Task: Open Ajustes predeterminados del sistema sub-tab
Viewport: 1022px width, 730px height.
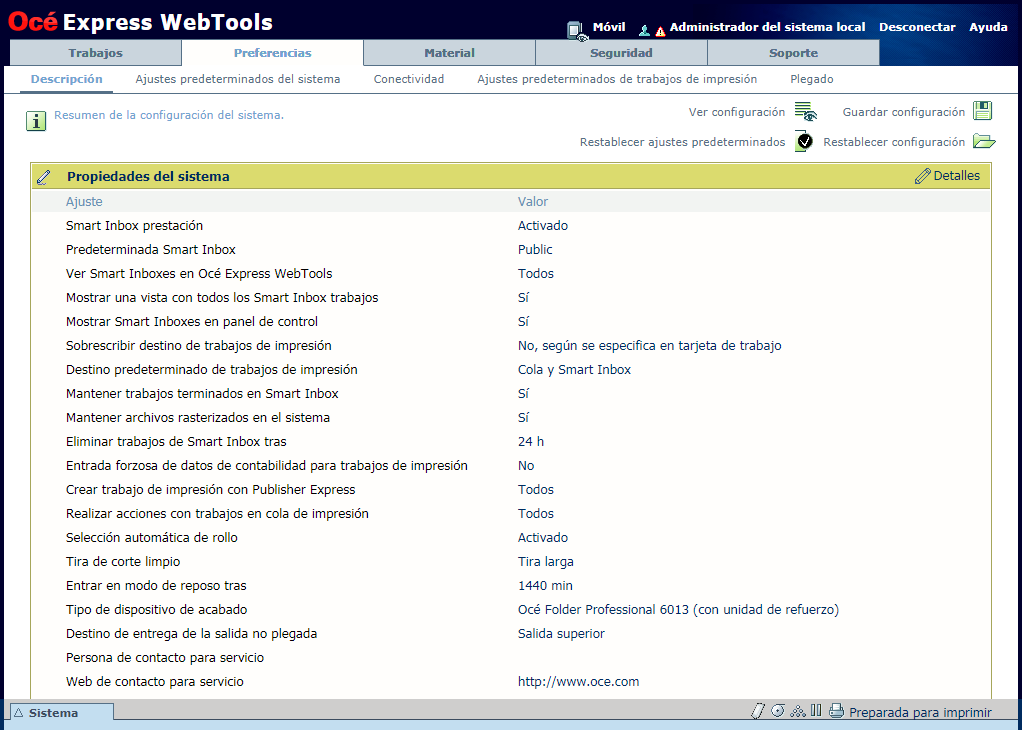Action: (238, 79)
